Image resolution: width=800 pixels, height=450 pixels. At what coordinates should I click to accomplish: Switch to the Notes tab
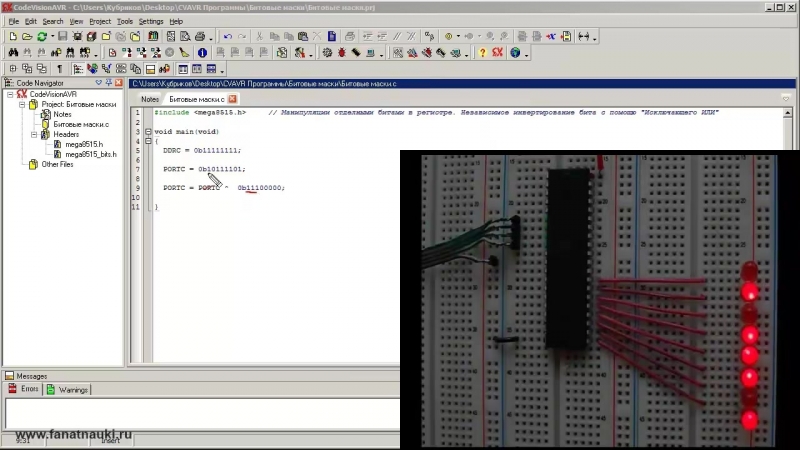[150, 100]
